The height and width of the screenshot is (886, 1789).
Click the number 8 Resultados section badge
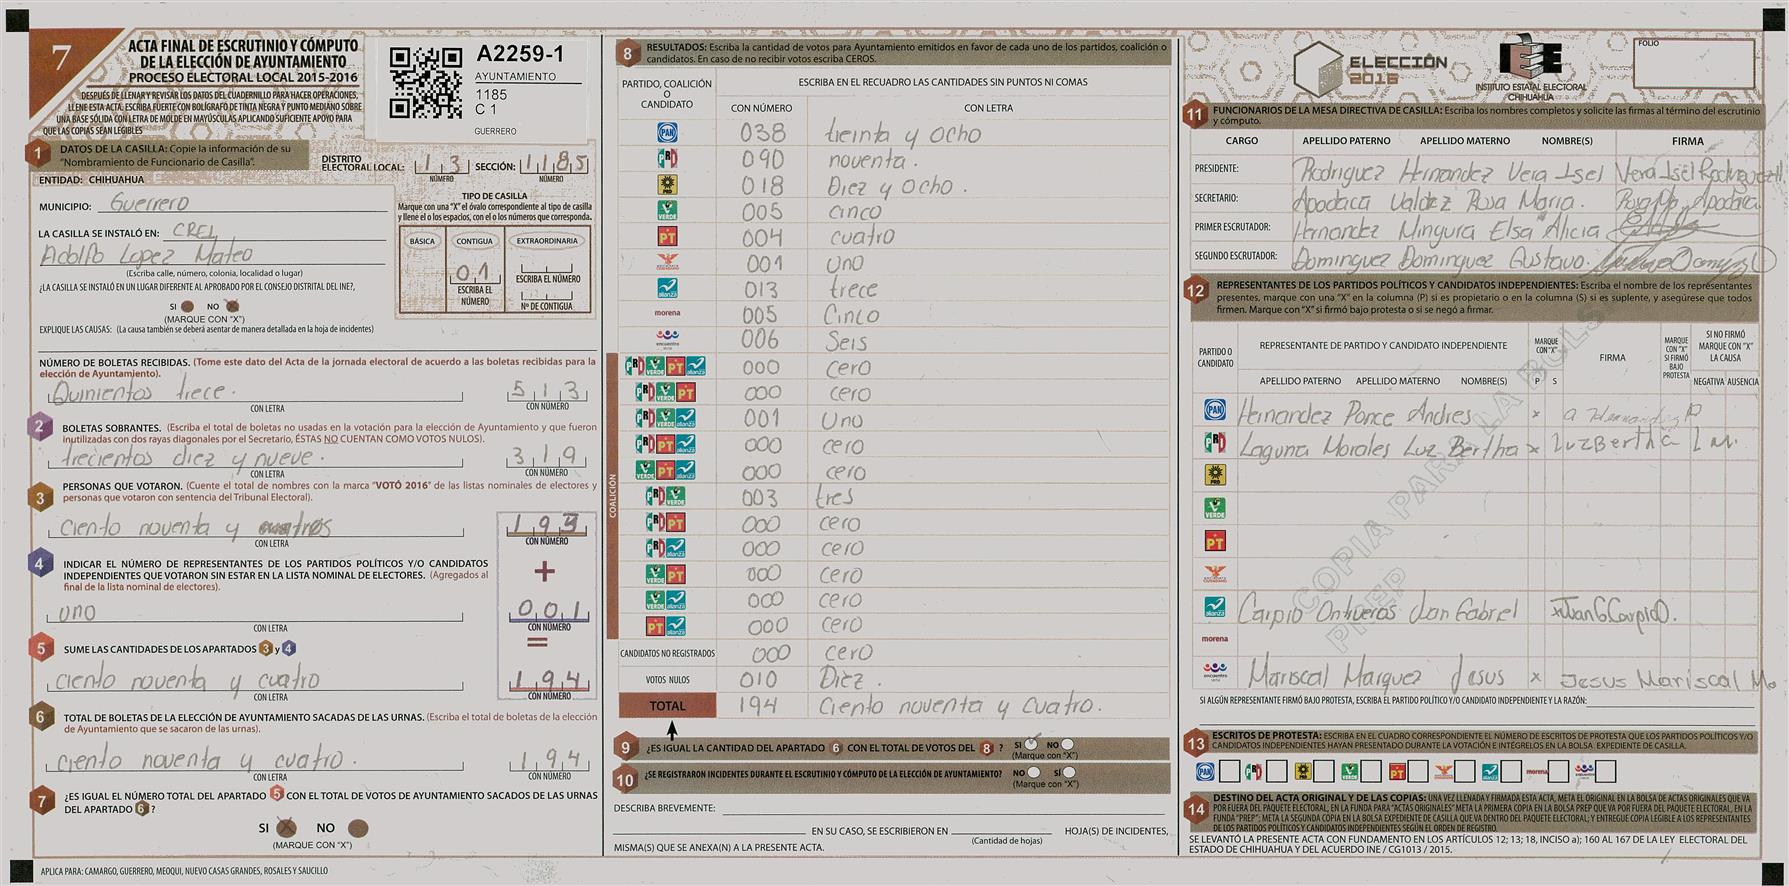coord(628,55)
